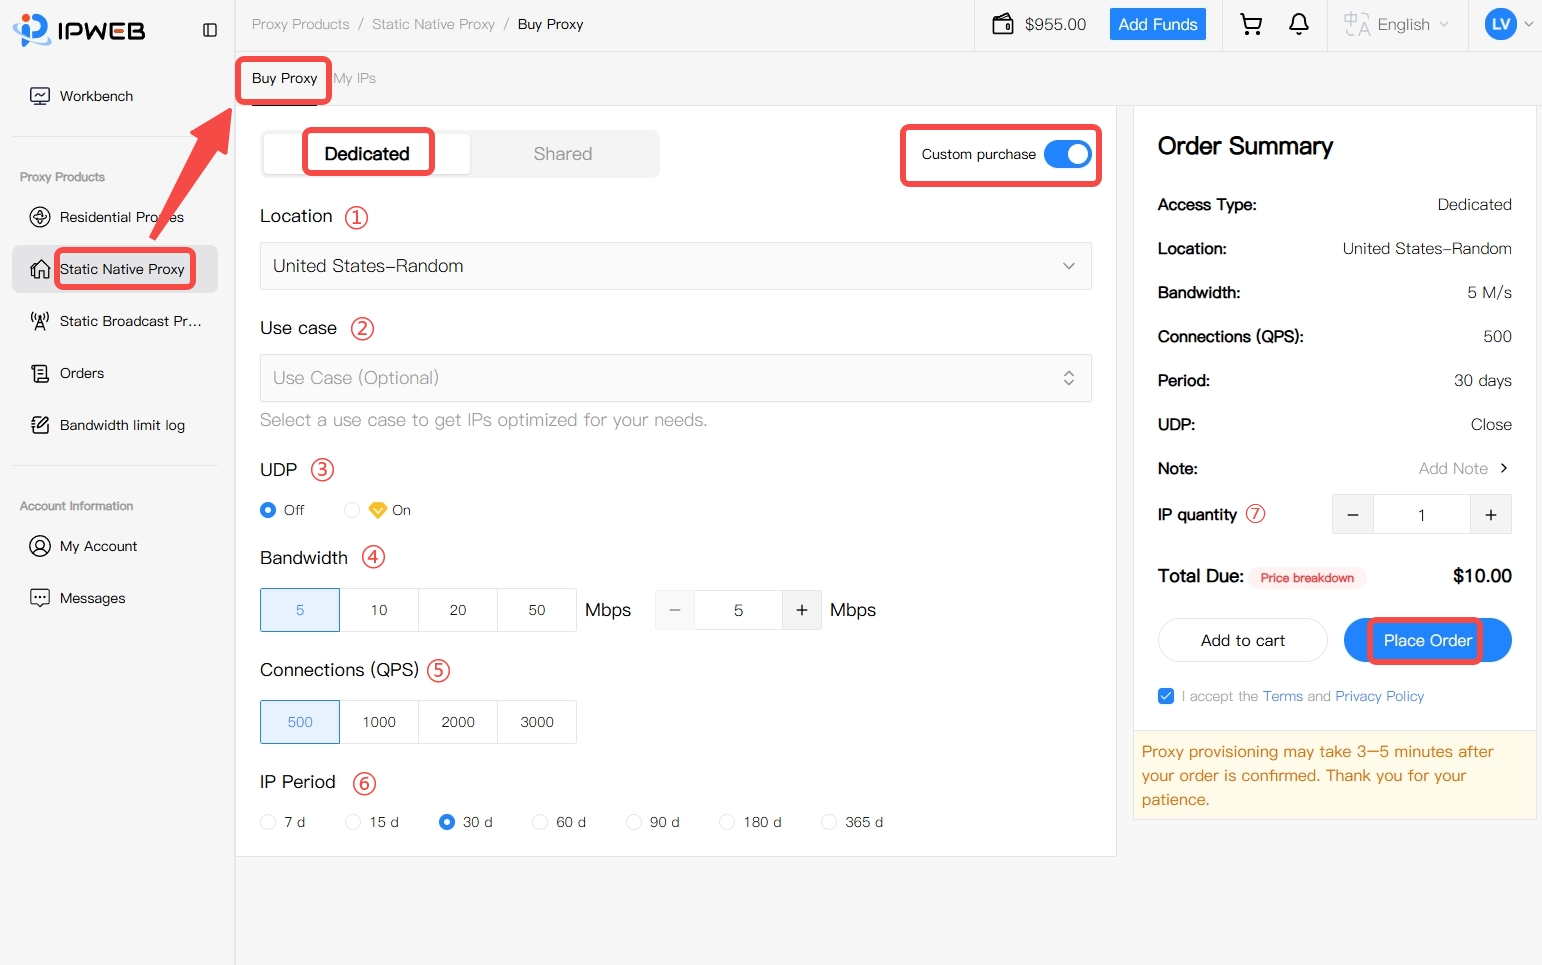Open the Location dropdown

(675, 266)
